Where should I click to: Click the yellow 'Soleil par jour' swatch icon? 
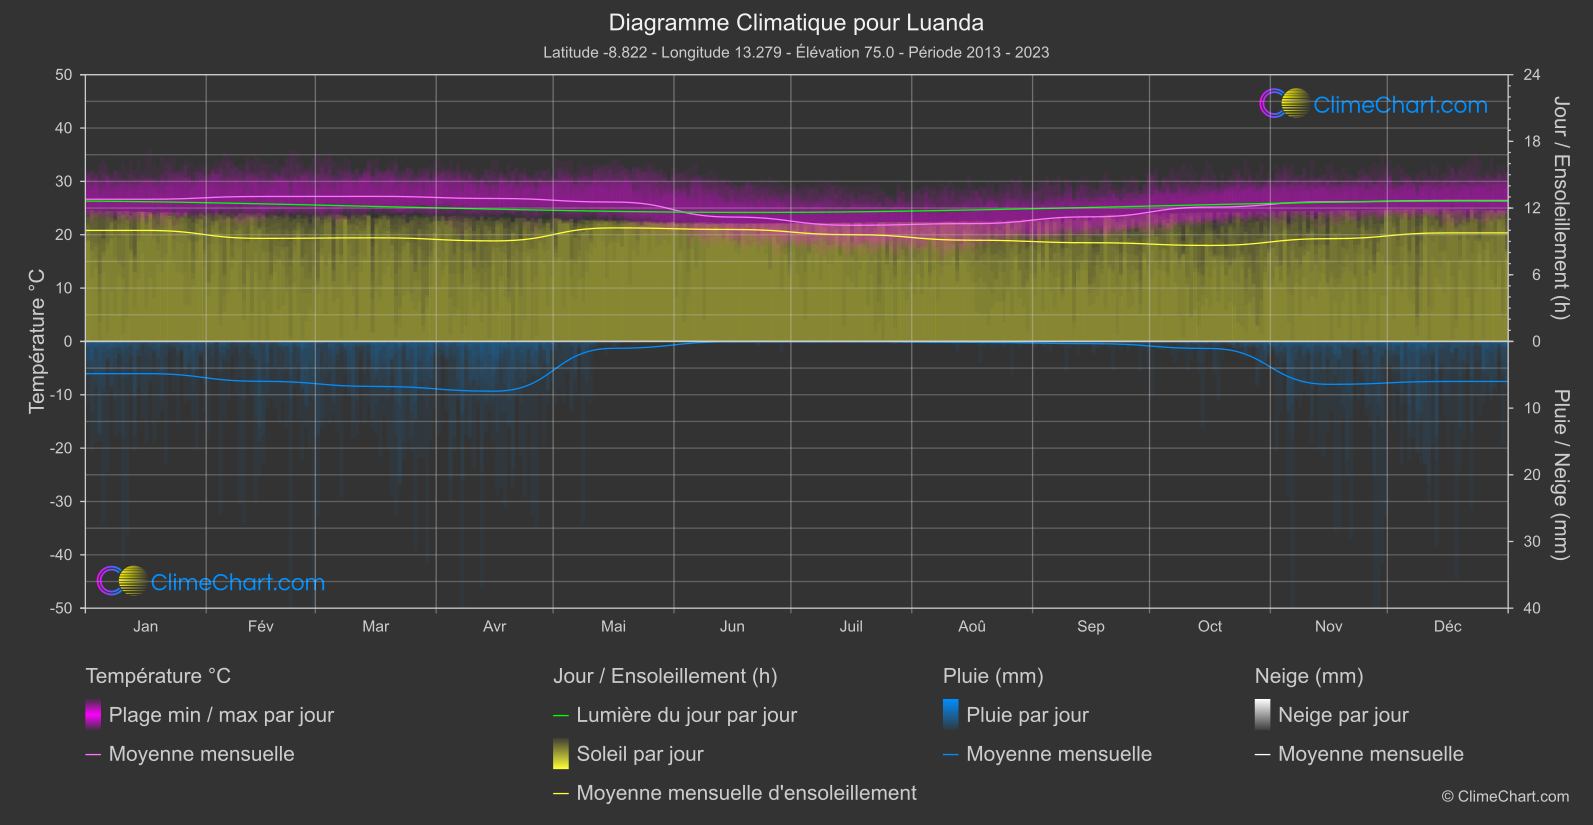[x=561, y=754]
